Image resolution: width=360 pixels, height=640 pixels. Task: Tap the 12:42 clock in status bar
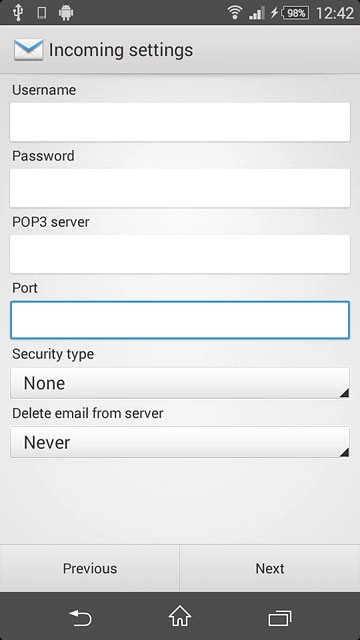[335, 13]
